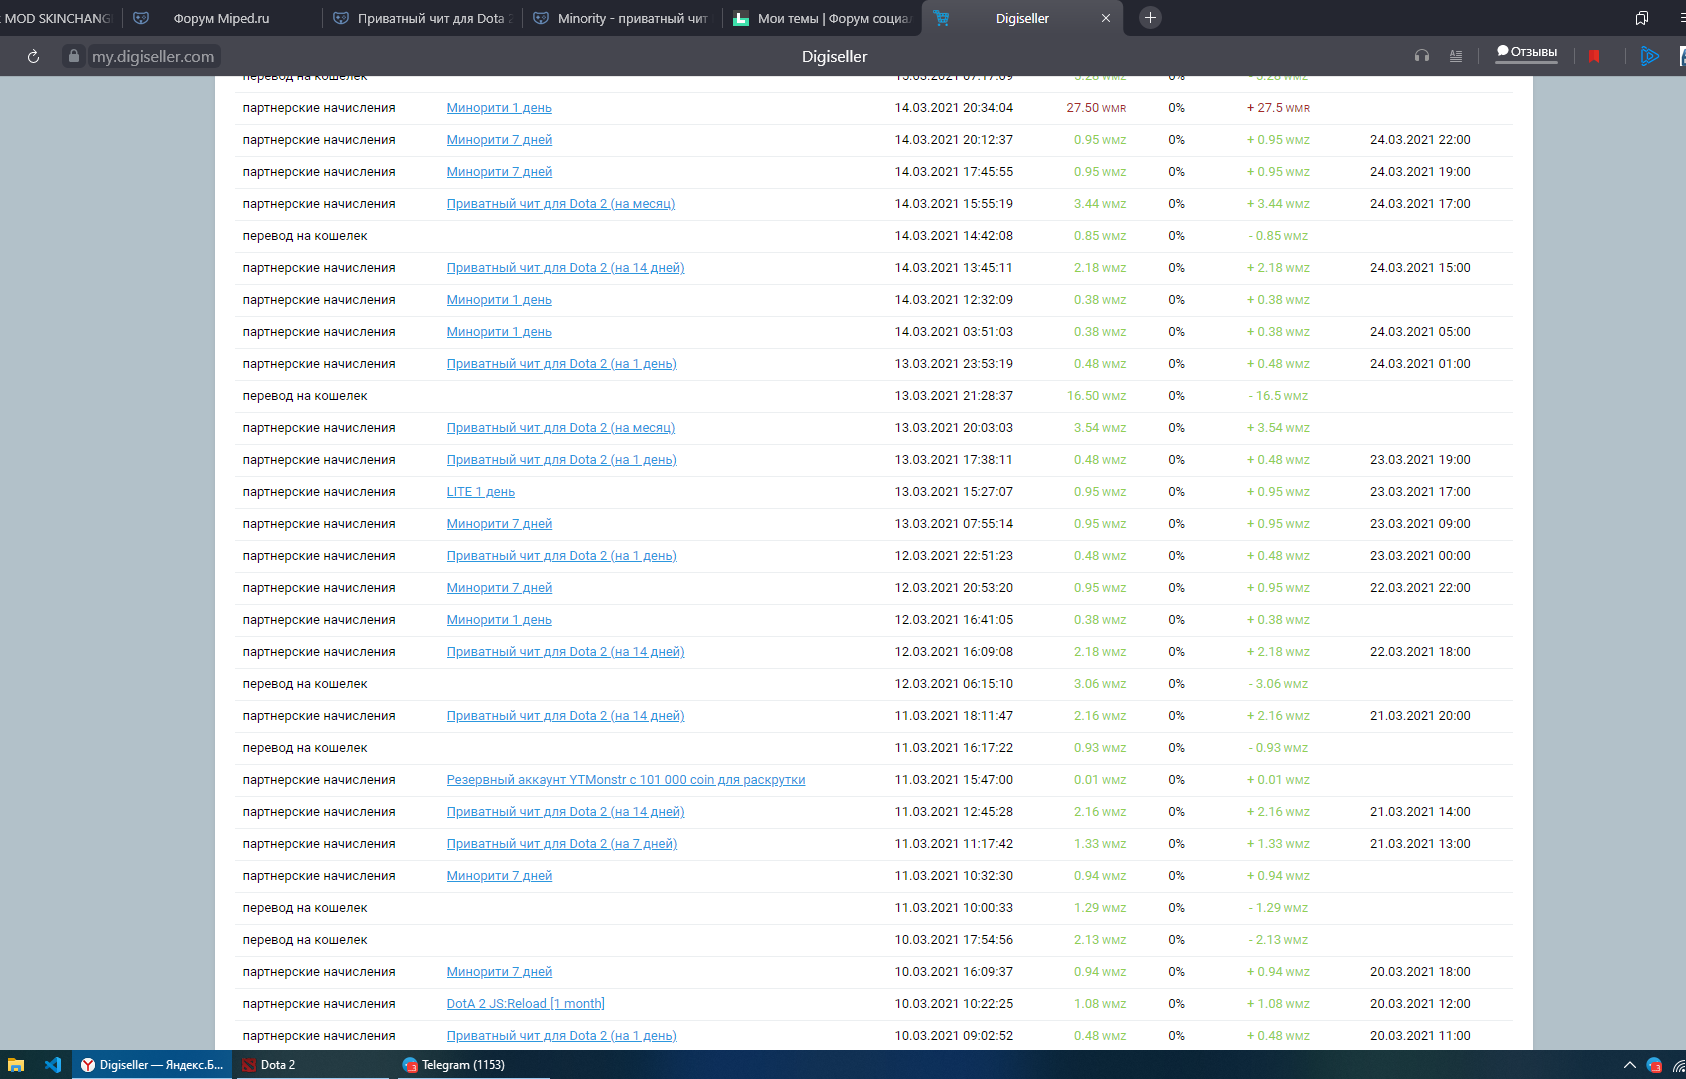Click the padlock site security icon
Viewport: 1686px width, 1079px height.
click(73, 56)
